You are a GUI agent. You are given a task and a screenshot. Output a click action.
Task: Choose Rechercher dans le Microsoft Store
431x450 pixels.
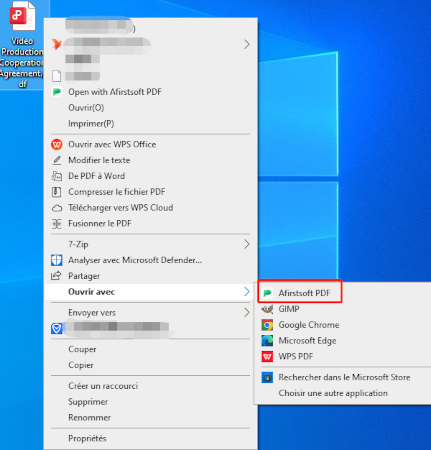pyautogui.click(x=343, y=377)
